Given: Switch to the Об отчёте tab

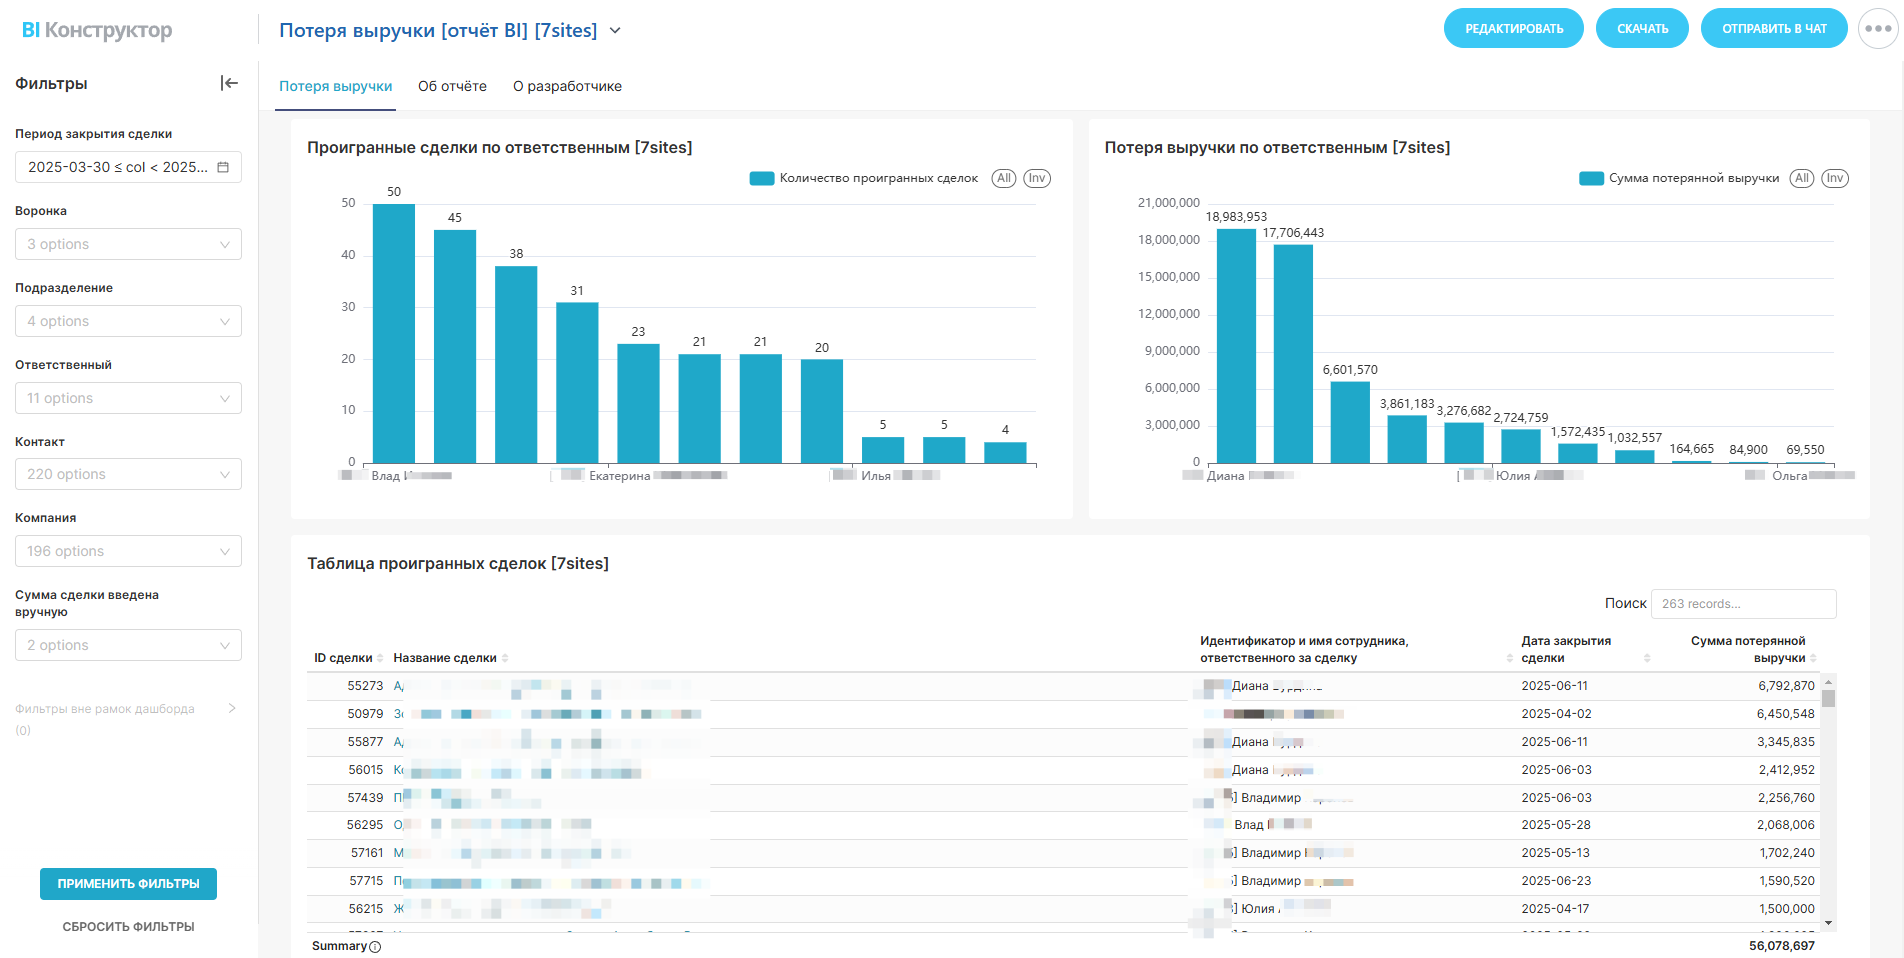Looking at the screenshot, I should tap(452, 86).
